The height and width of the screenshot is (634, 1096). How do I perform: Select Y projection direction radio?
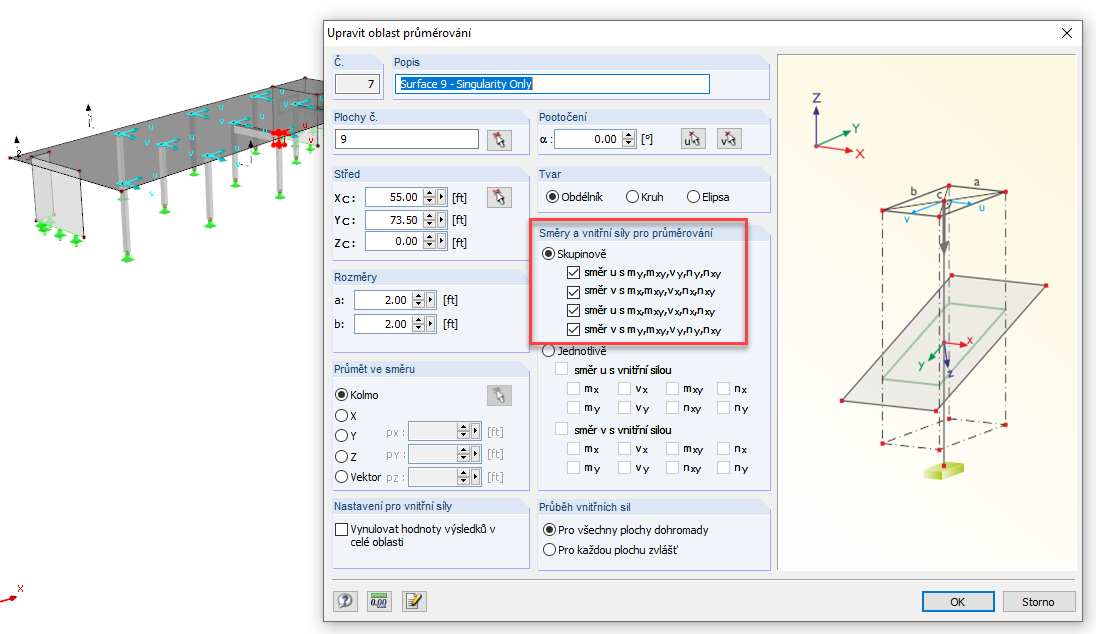coord(342,435)
